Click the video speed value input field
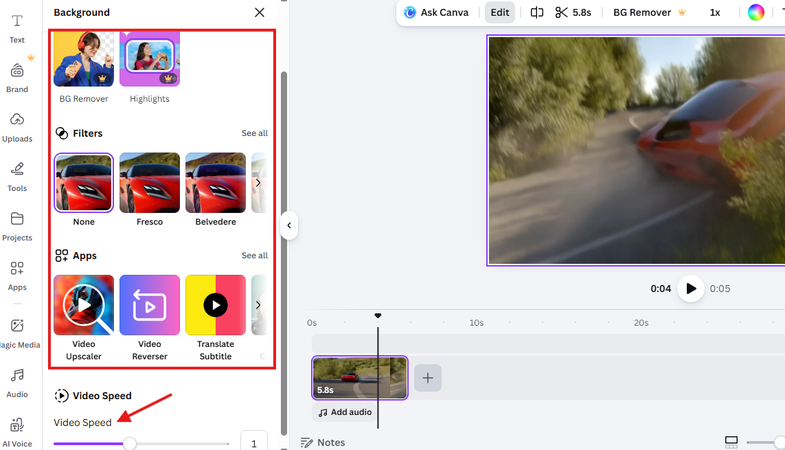Screen dimensions: 785x450 [x=254, y=441]
